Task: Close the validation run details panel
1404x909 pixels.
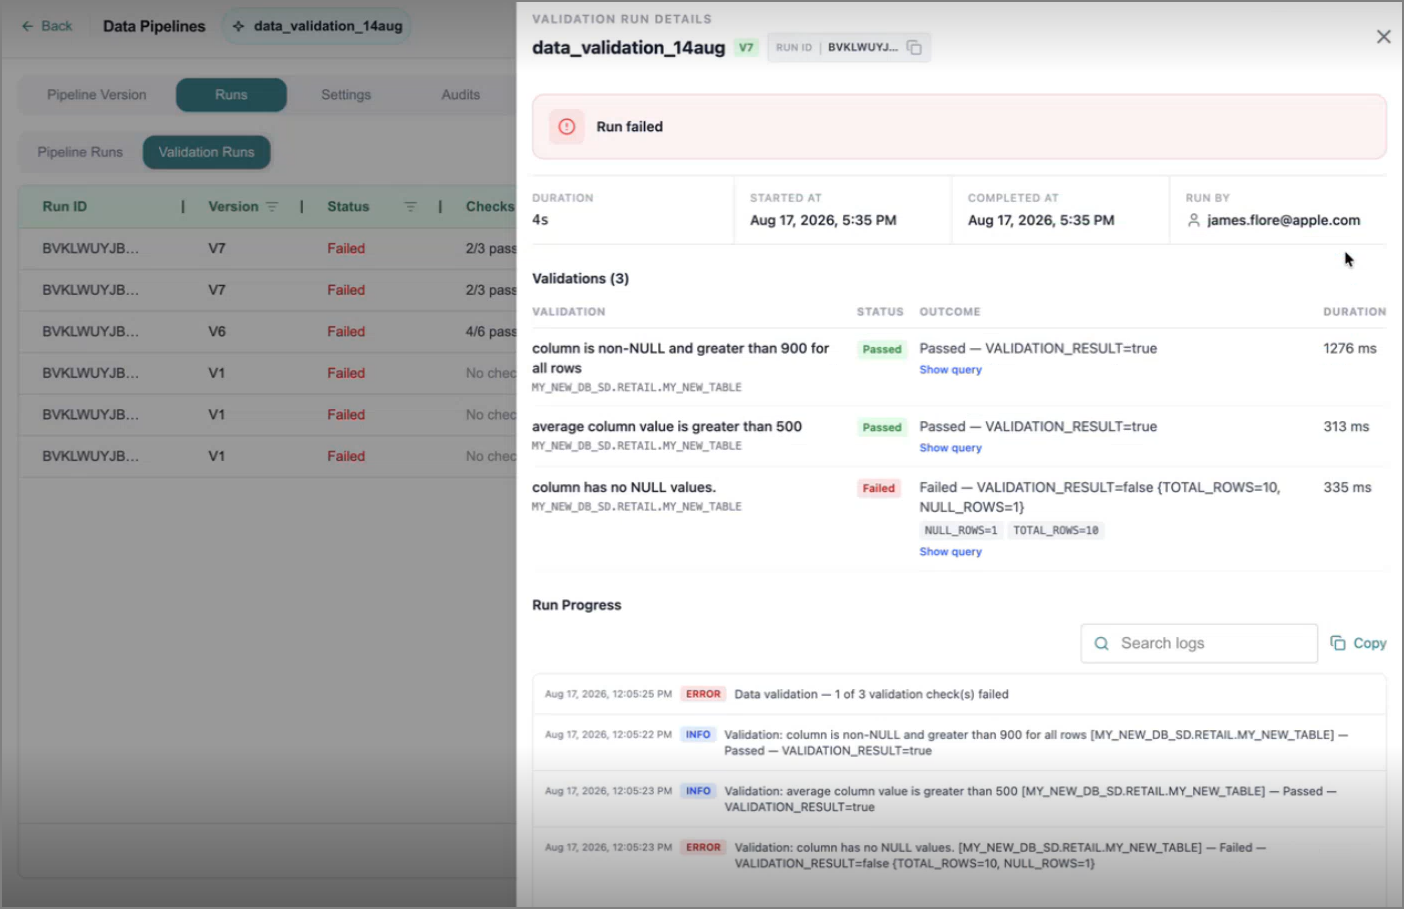Action: 1383,37
